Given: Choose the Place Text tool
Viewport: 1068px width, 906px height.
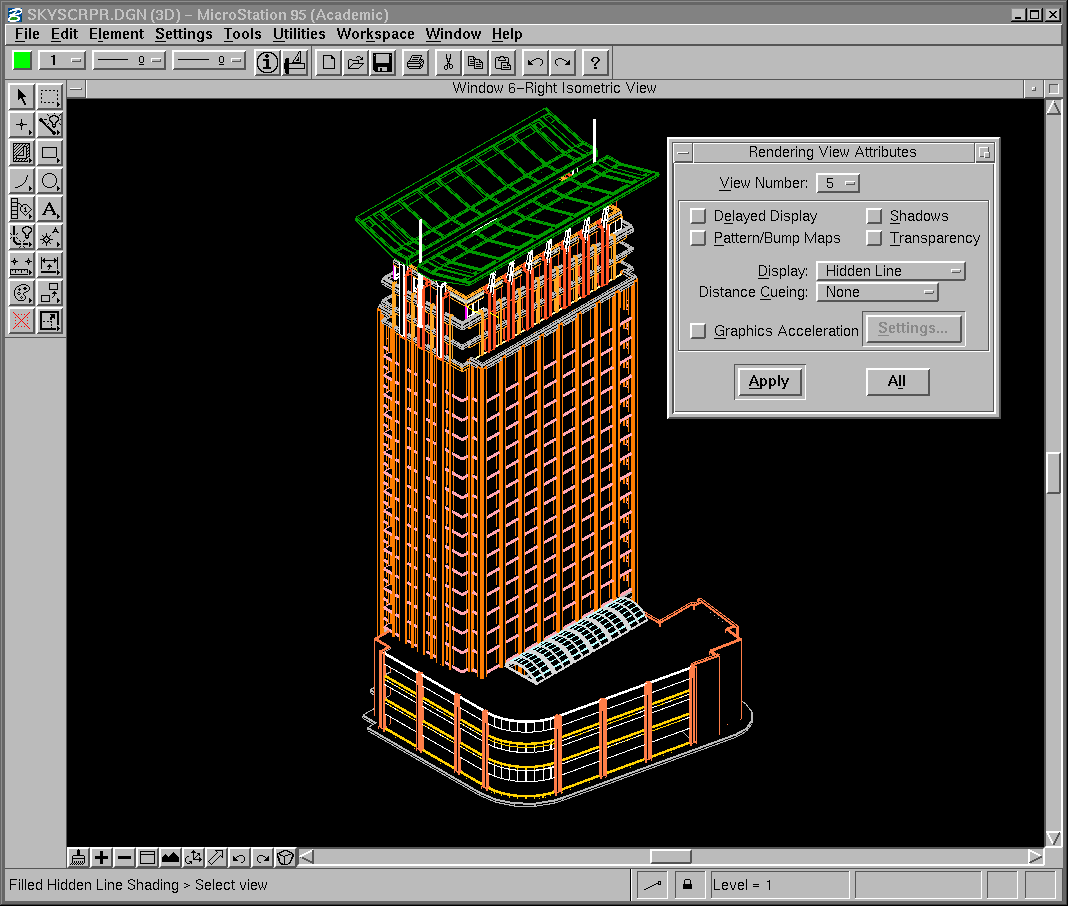Looking at the screenshot, I should (50, 209).
